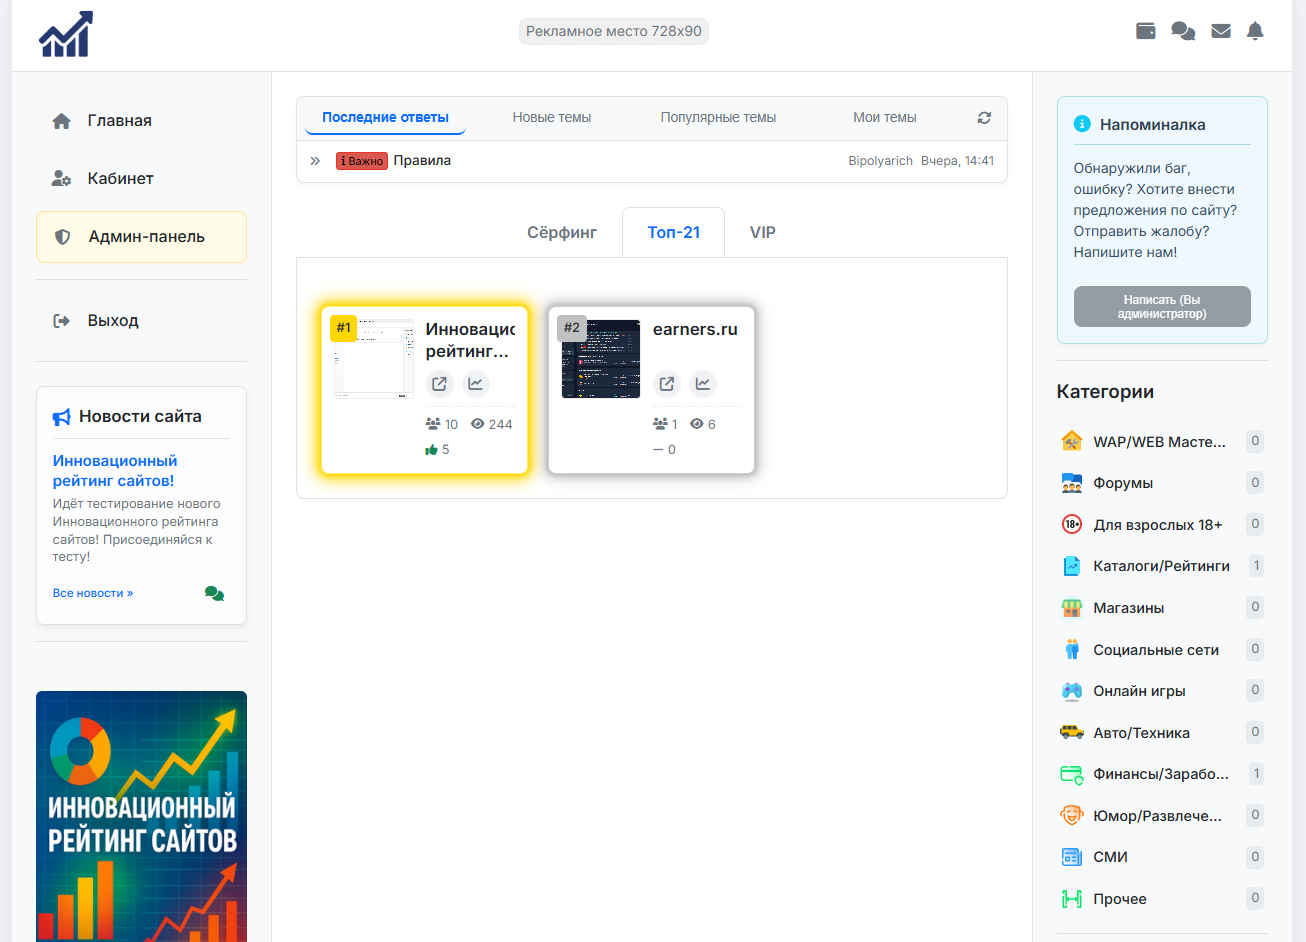This screenshot has height=942, width=1306.
Task: Go to Админ-панель in the sidebar
Action: pyautogui.click(x=141, y=237)
